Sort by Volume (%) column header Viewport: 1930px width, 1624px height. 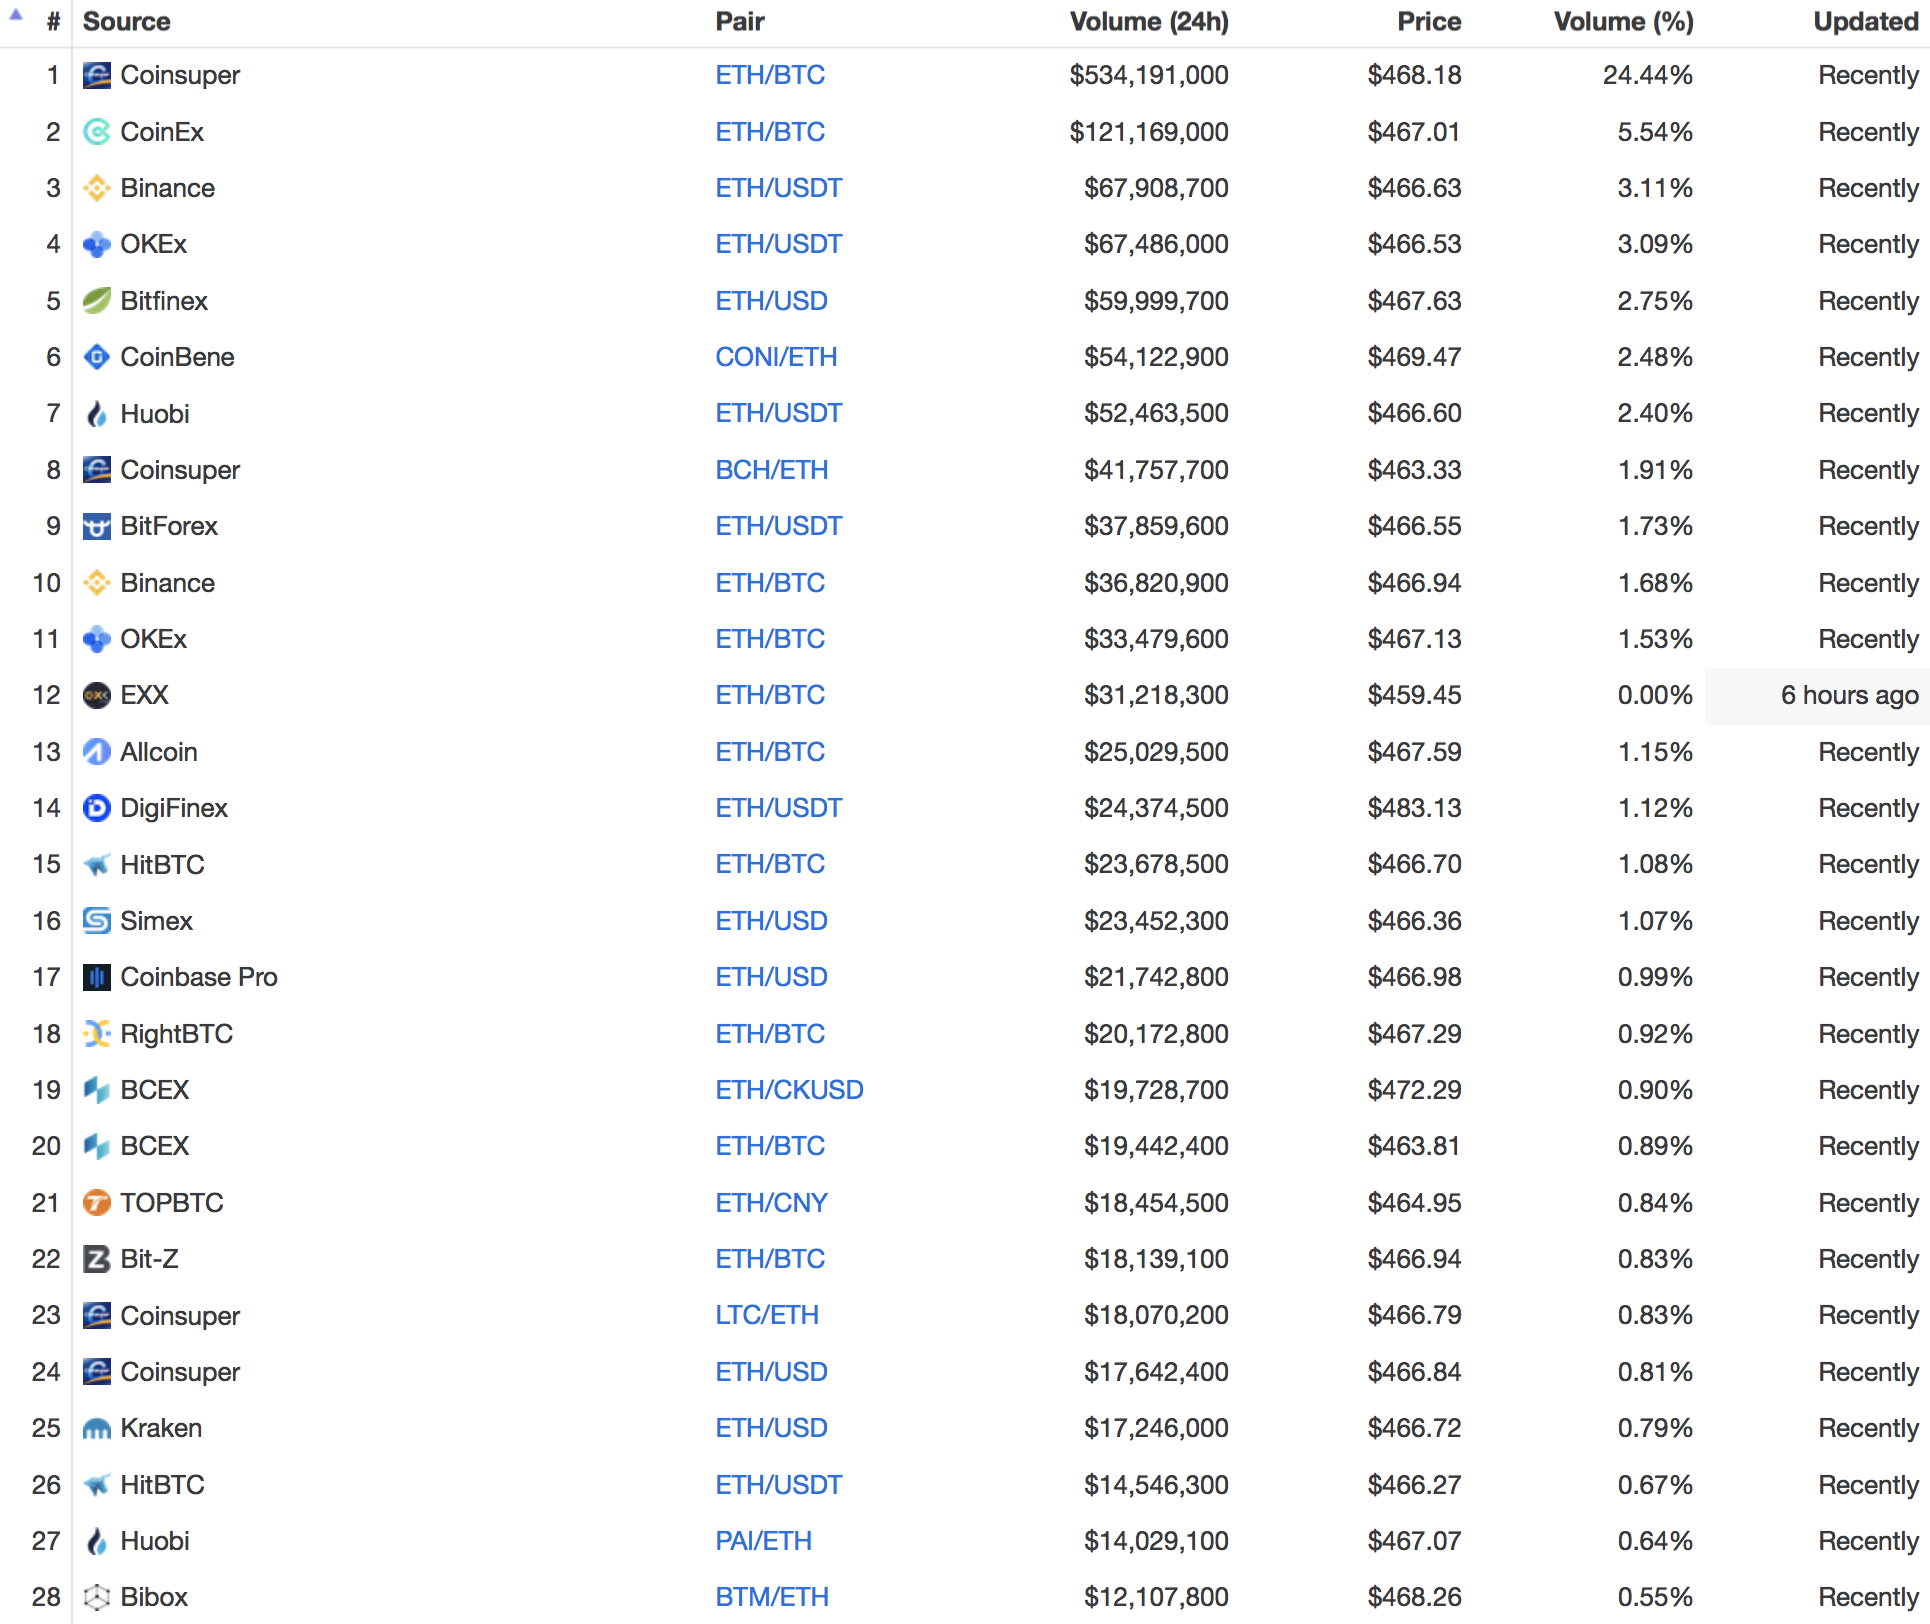[1622, 22]
